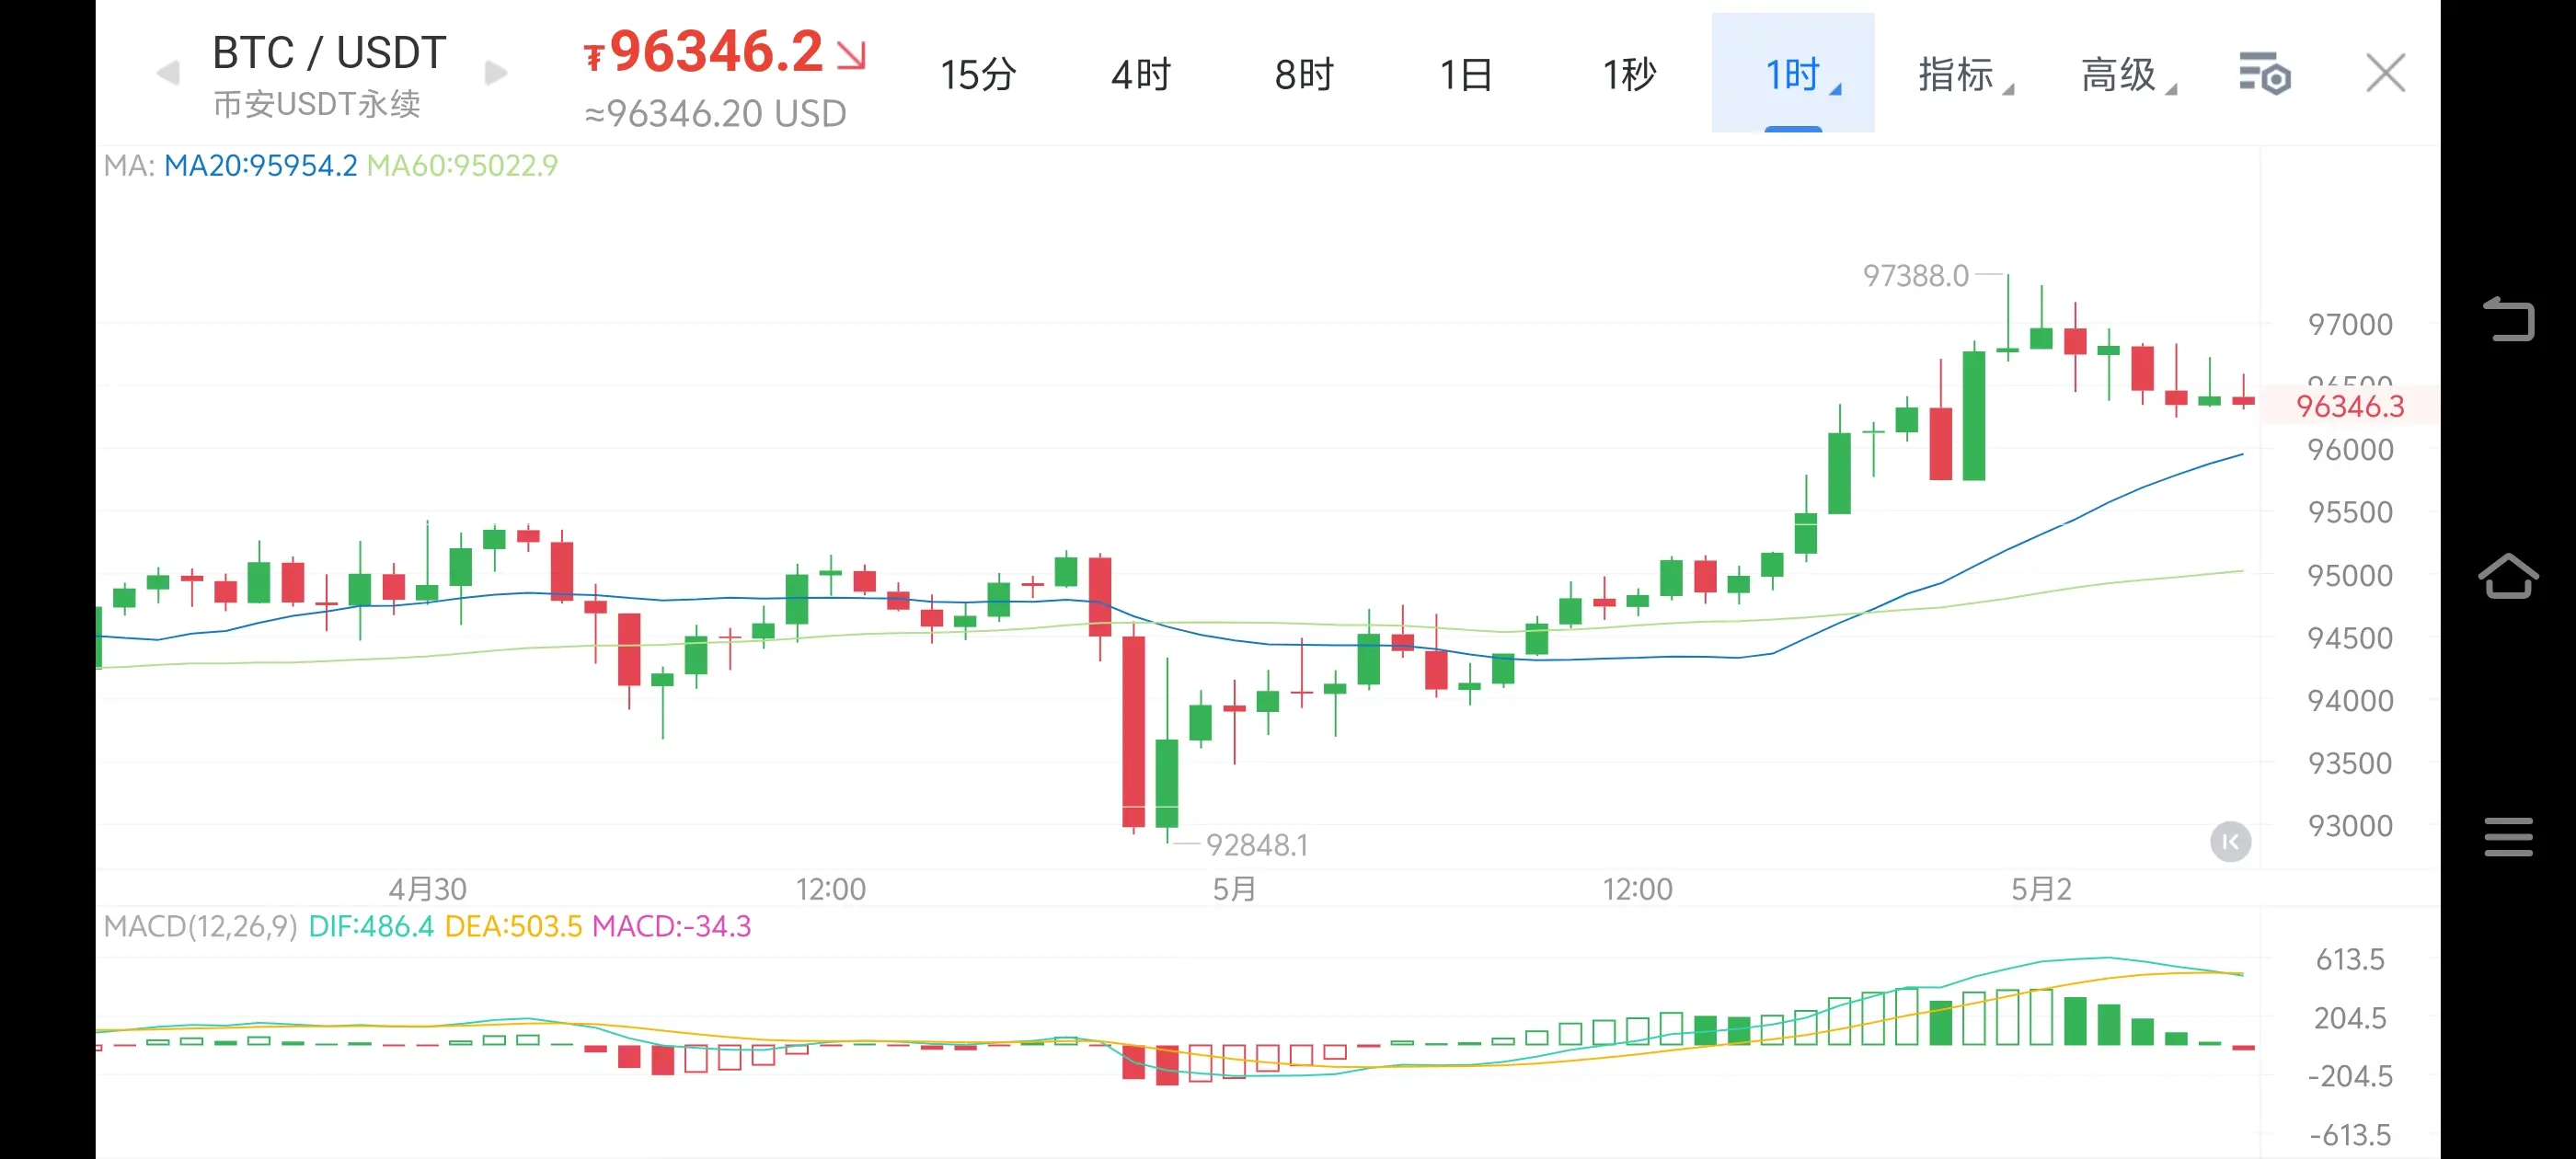Screen dimensions: 2576x1159
Task: Tap the BTC / USDT pair name
Action: [x=329, y=52]
